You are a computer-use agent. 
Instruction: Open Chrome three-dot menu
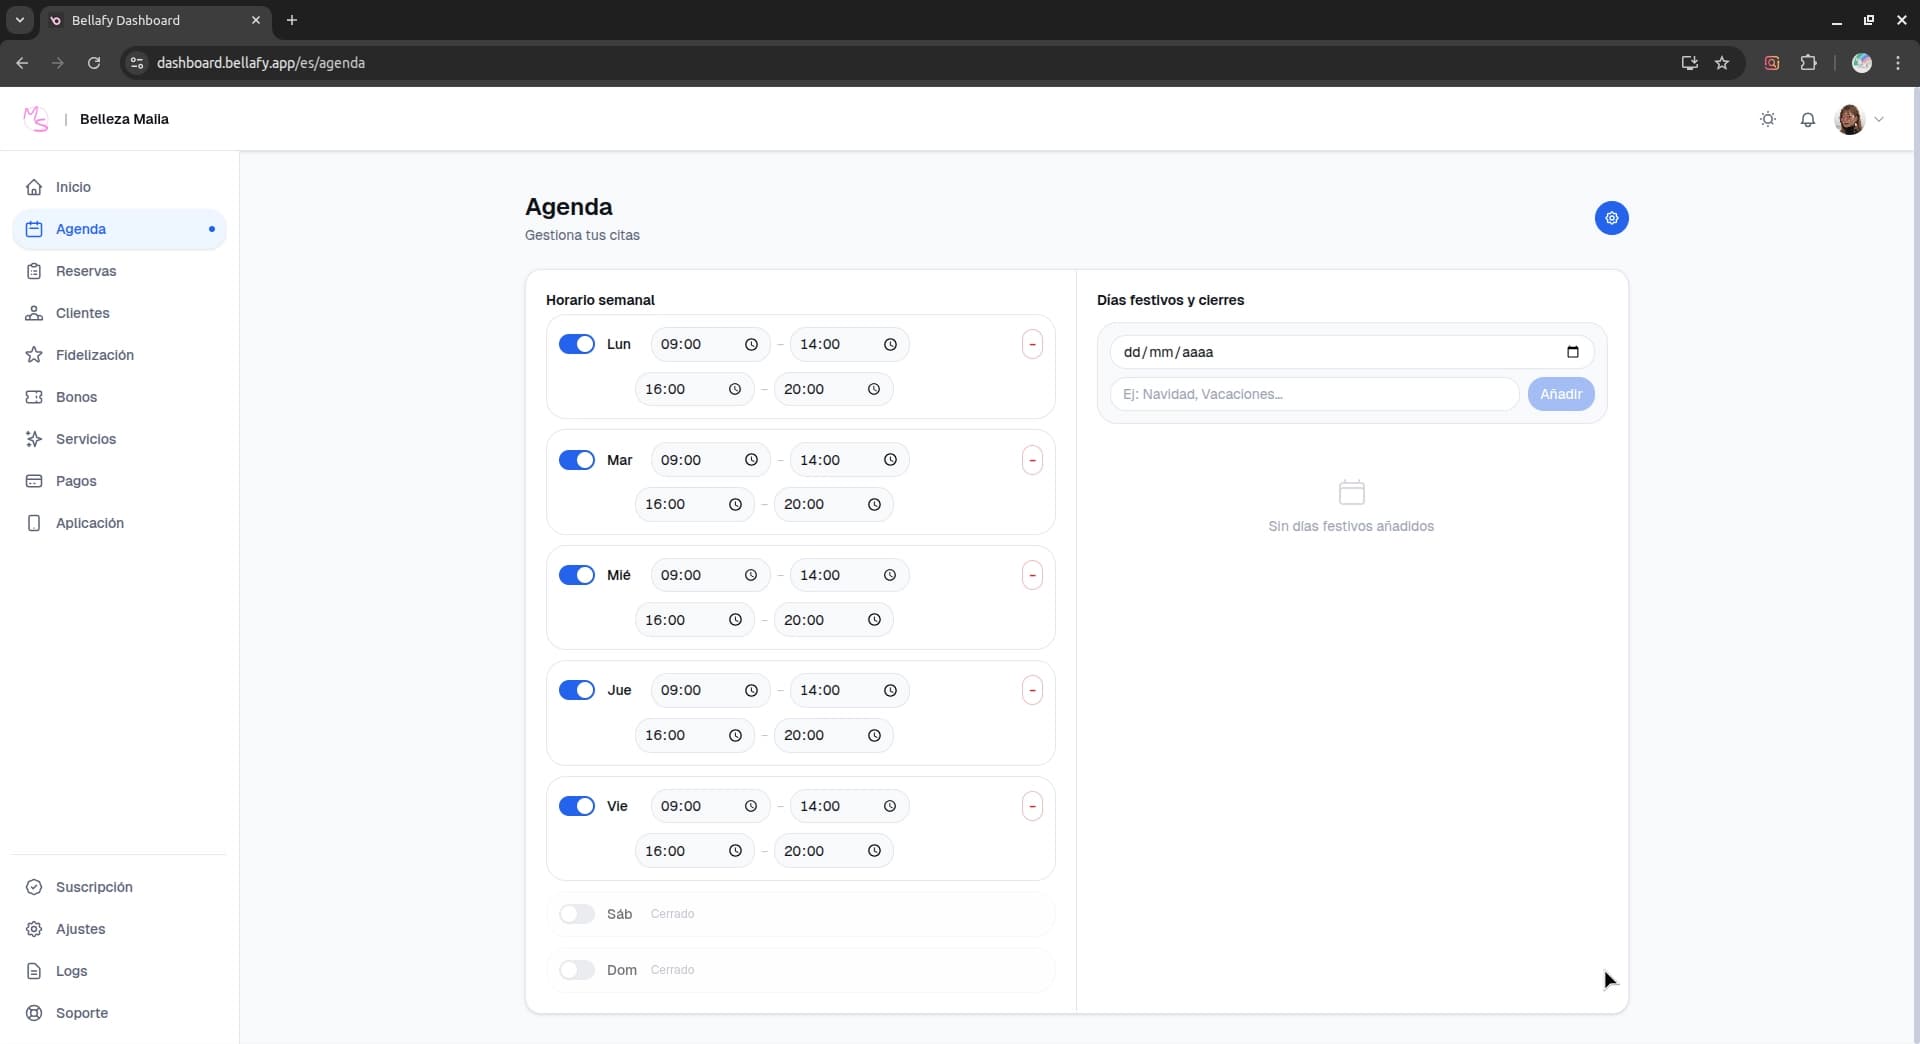point(1897,63)
